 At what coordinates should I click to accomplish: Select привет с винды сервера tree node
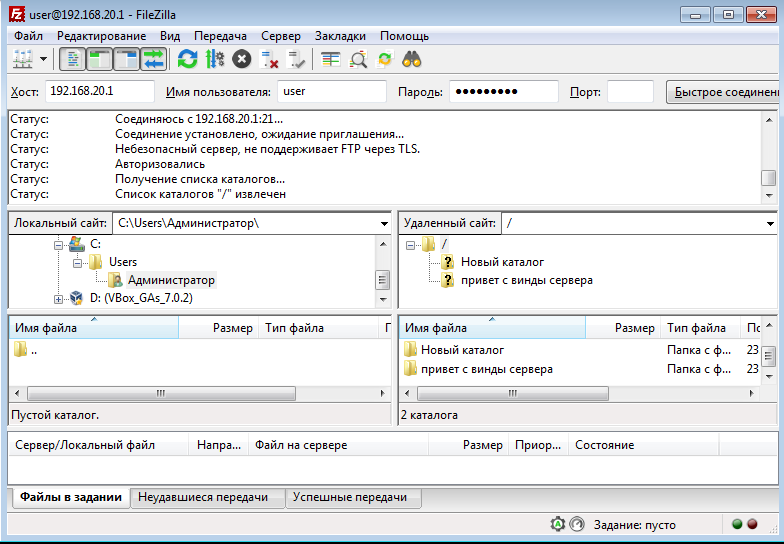coord(526,280)
